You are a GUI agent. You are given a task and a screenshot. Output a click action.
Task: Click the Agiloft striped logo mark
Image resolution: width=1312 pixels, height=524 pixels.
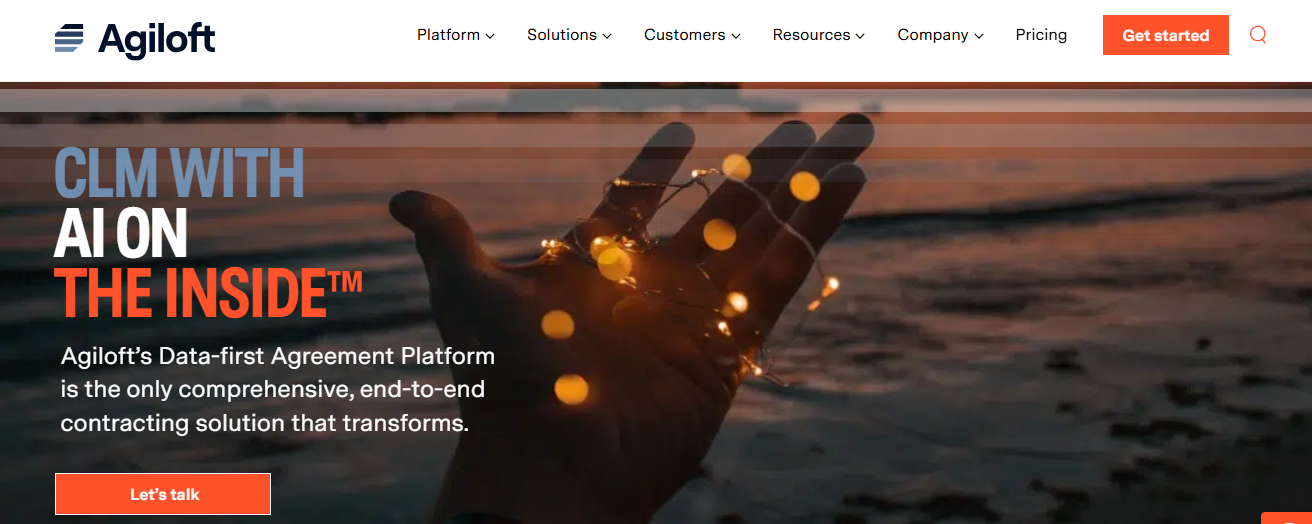(70, 38)
